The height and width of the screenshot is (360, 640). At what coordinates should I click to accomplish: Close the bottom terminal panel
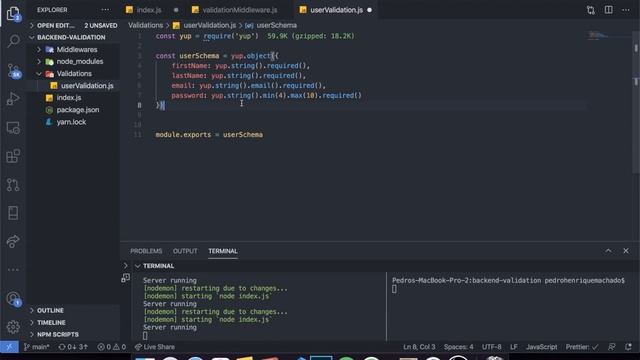coord(626,251)
